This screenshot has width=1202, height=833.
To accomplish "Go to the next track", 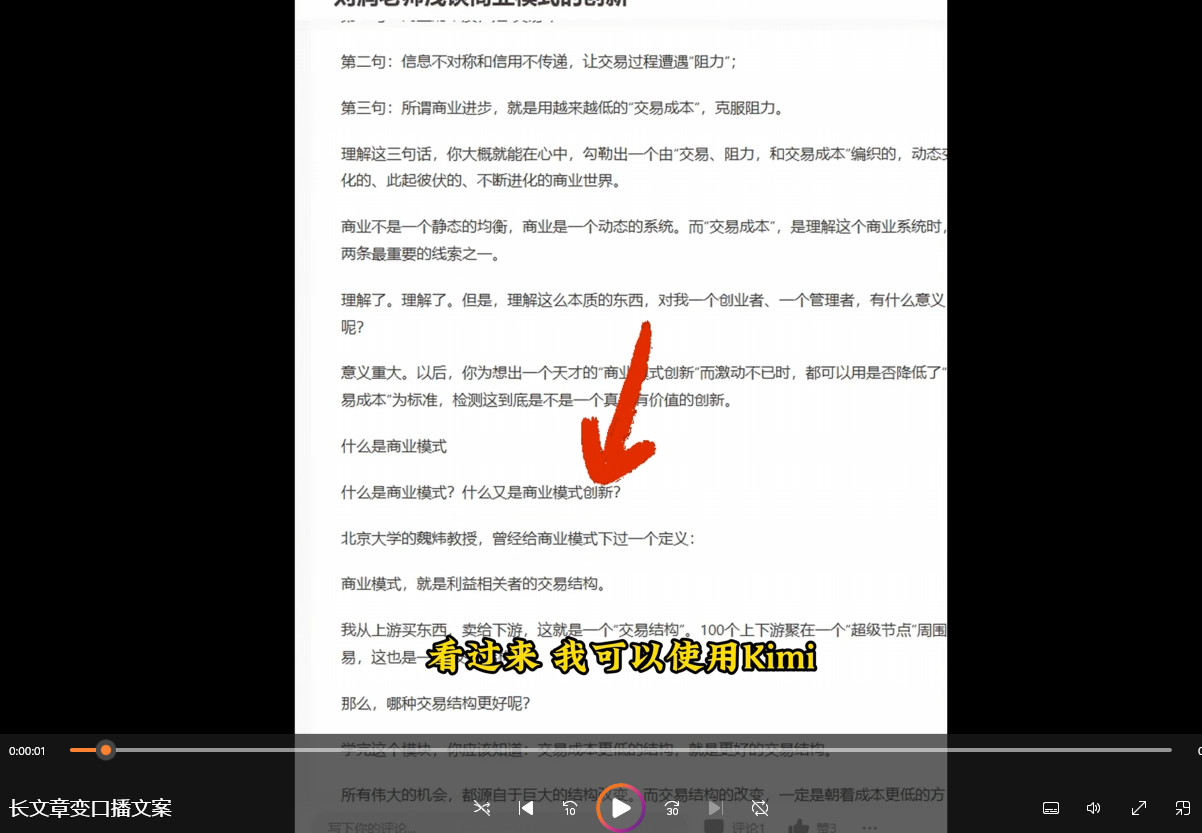I will click(716, 808).
